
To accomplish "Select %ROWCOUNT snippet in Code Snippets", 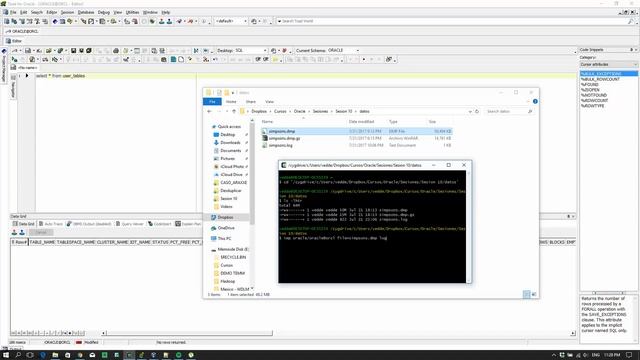I will click(594, 100).
